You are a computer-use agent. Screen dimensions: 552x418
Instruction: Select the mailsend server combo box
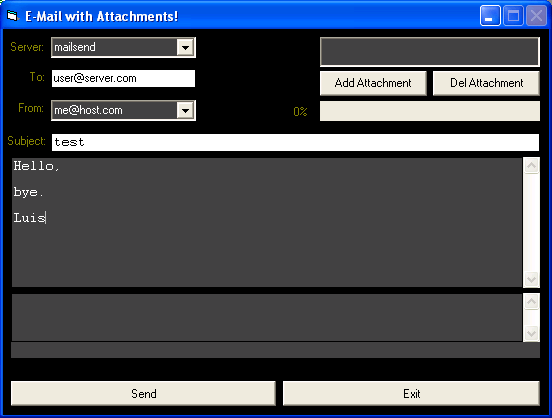(x=123, y=47)
